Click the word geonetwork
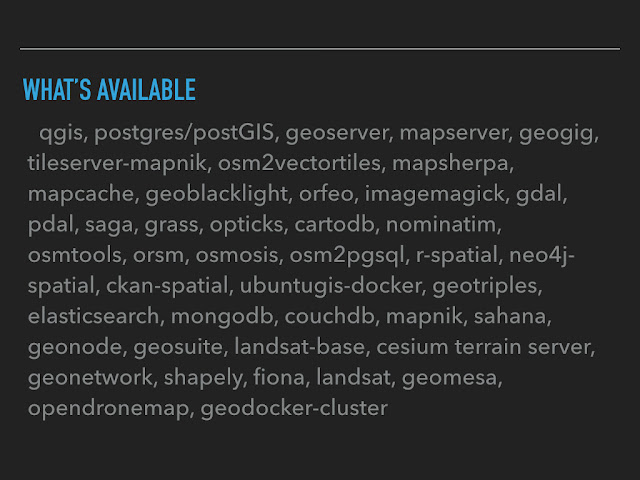Image resolution: width=640 pixels, height=480 pixels. 90,378
